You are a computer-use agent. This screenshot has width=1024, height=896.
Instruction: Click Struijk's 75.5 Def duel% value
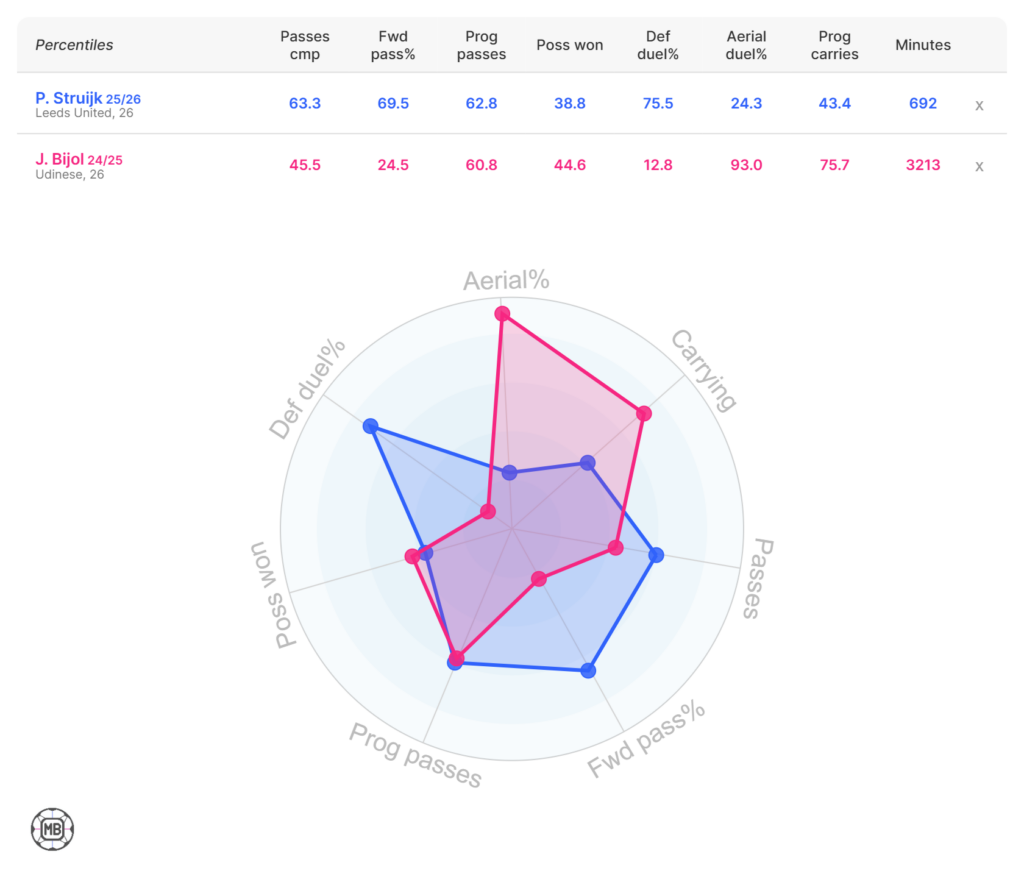point(658,104)
